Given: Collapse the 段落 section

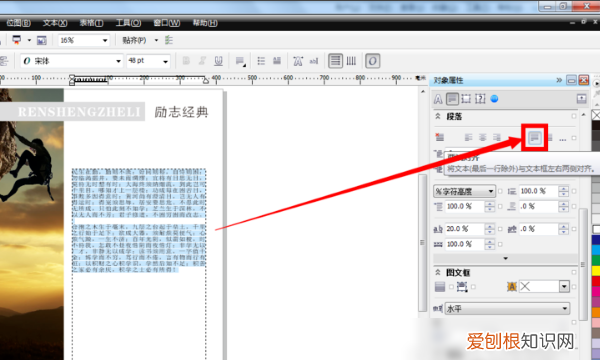Looking at the screenshot, I should (x=438, y=116).
